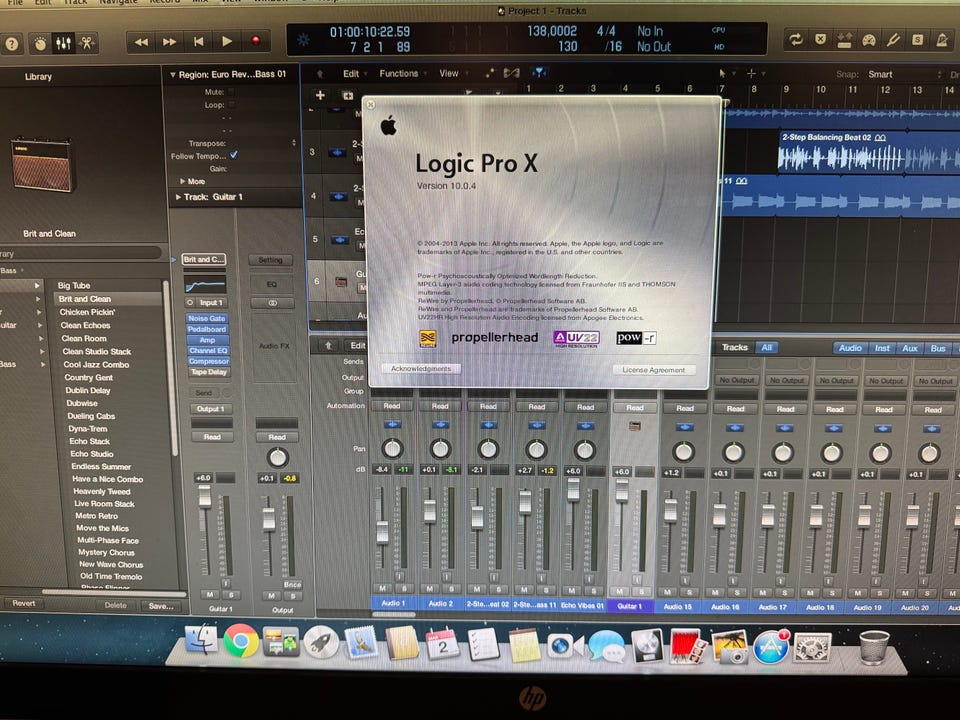
Task: Toggle the Smart Controls knob icon
Action: (x=40, y=43)
